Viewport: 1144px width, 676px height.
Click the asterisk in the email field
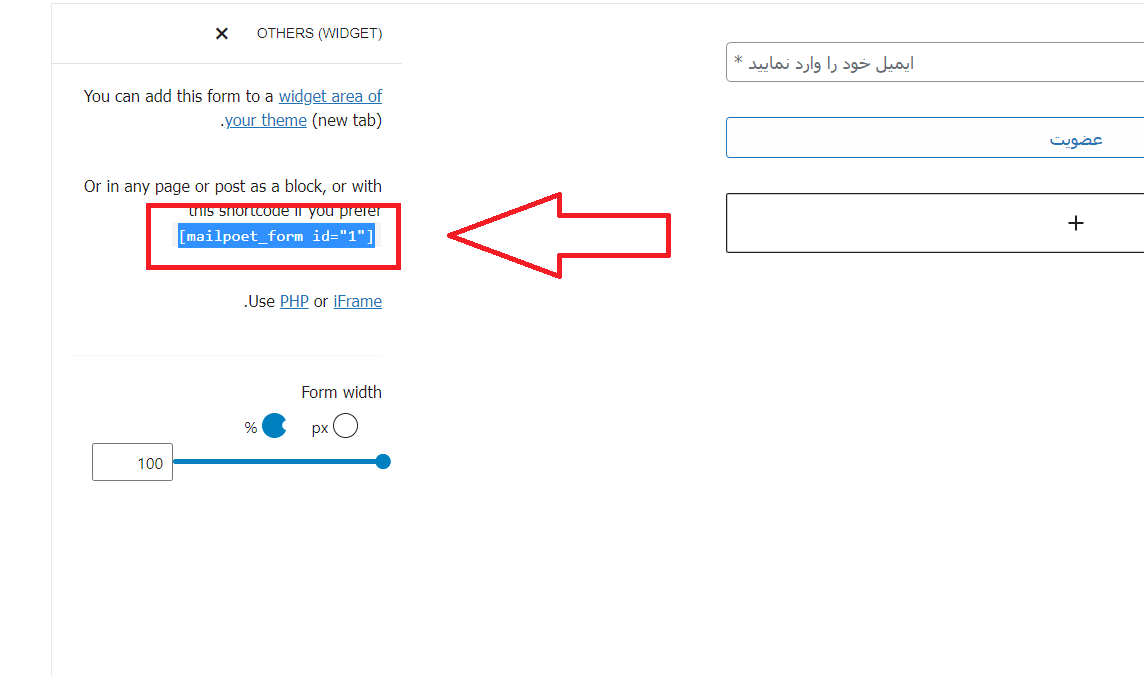click(738, 61)
